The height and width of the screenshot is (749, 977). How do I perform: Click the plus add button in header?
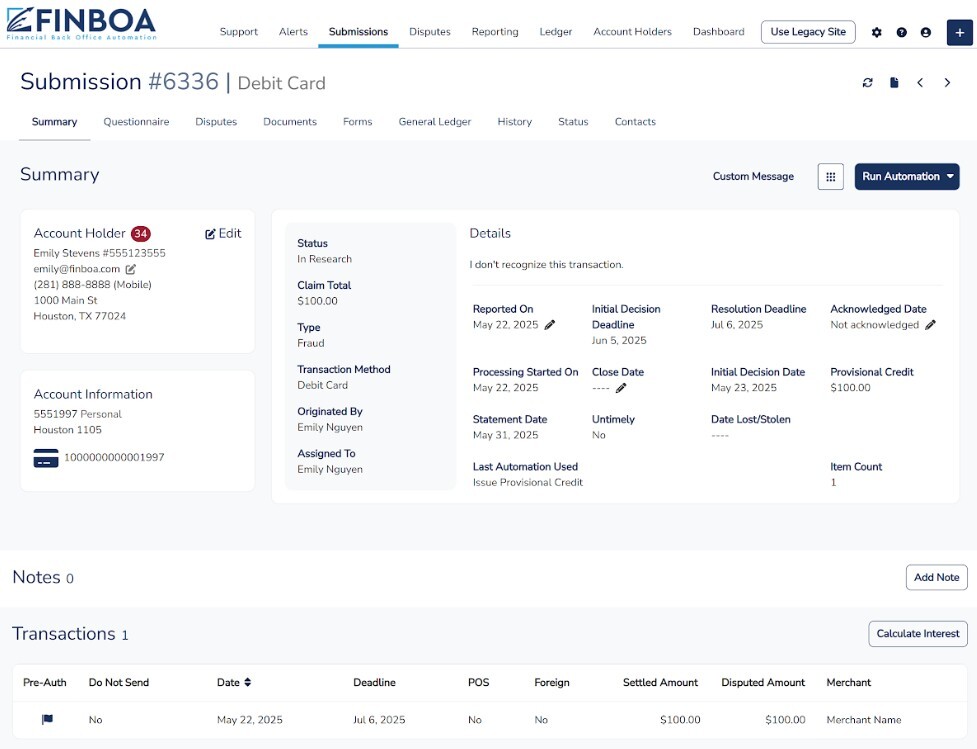[959, 32]
